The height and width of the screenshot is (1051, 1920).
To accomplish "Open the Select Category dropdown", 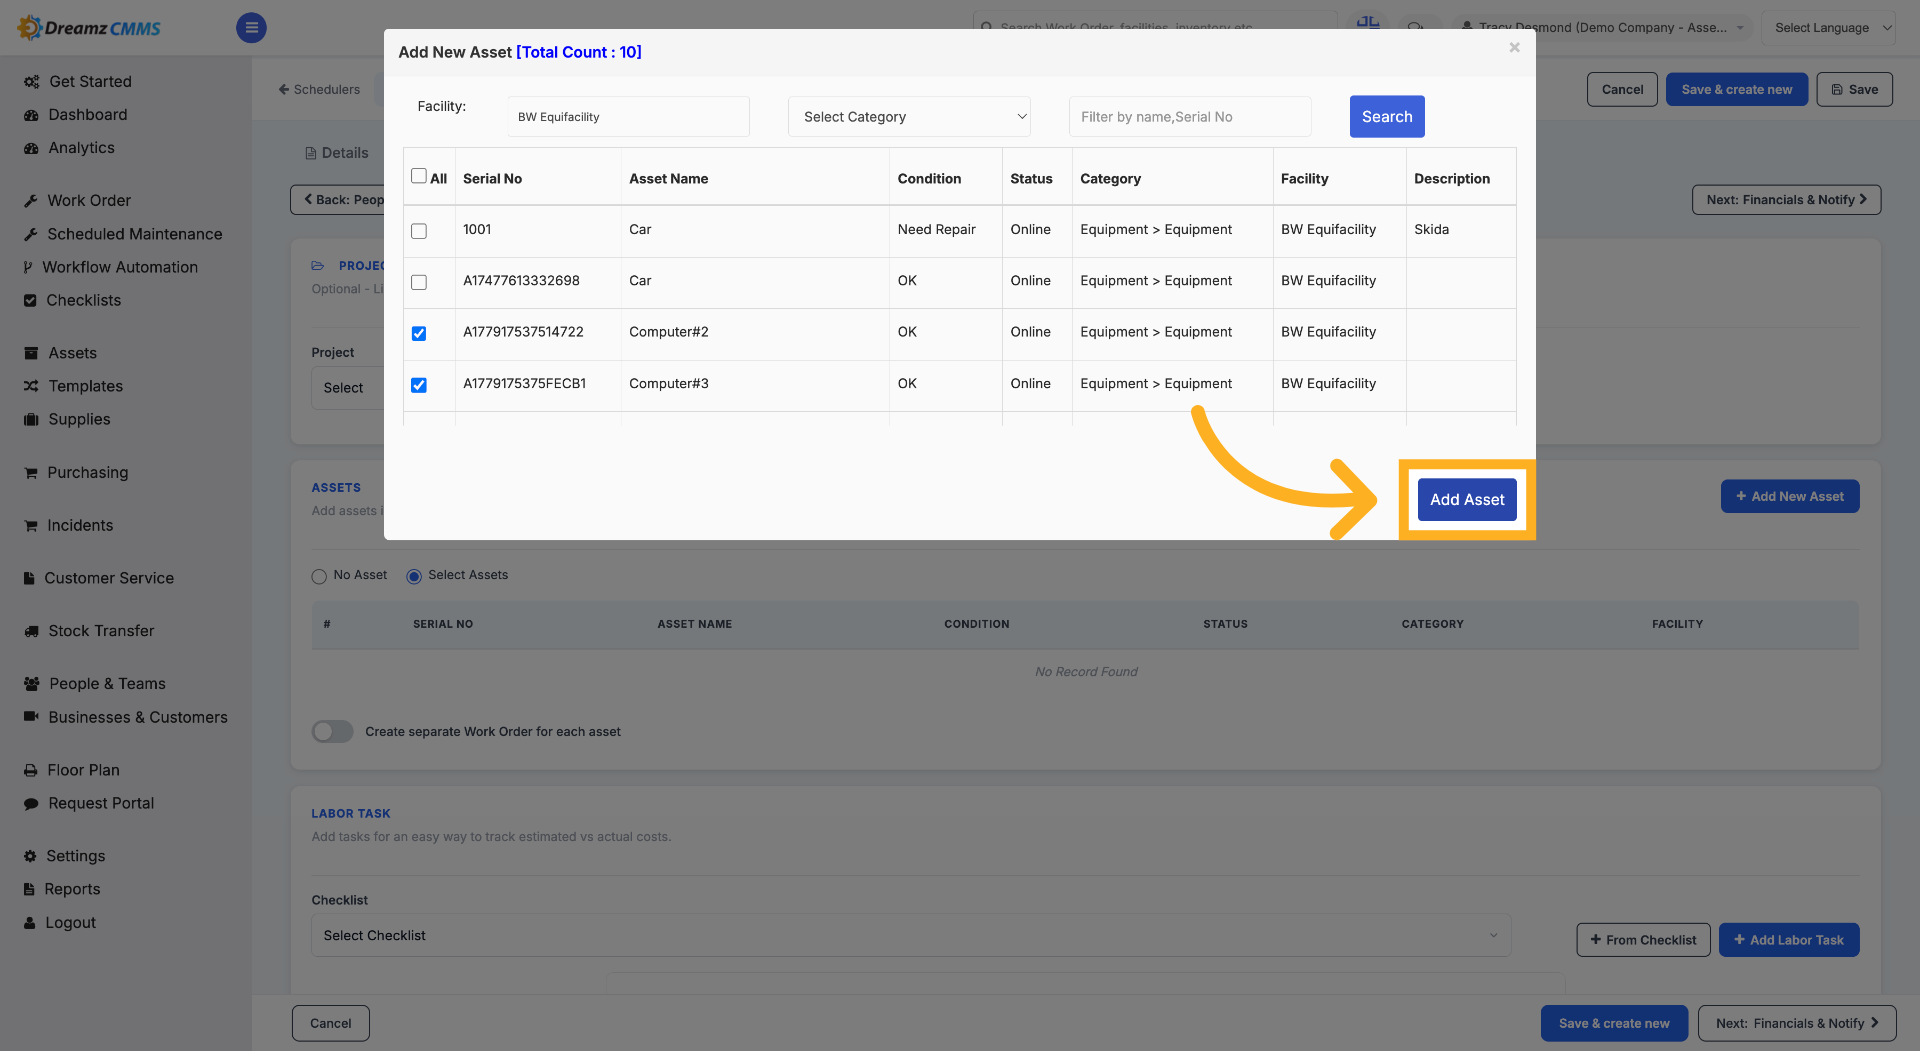I will click(x=909, y=117).
